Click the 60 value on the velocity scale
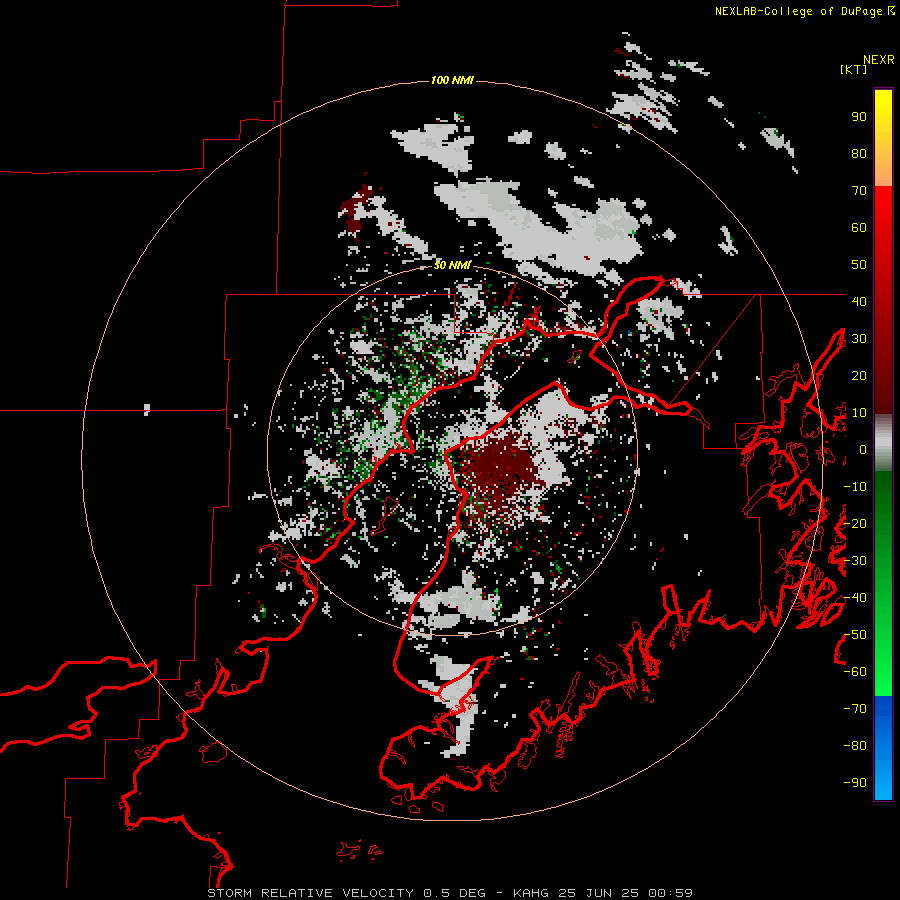900x900 pixels. tap(859, 228)
